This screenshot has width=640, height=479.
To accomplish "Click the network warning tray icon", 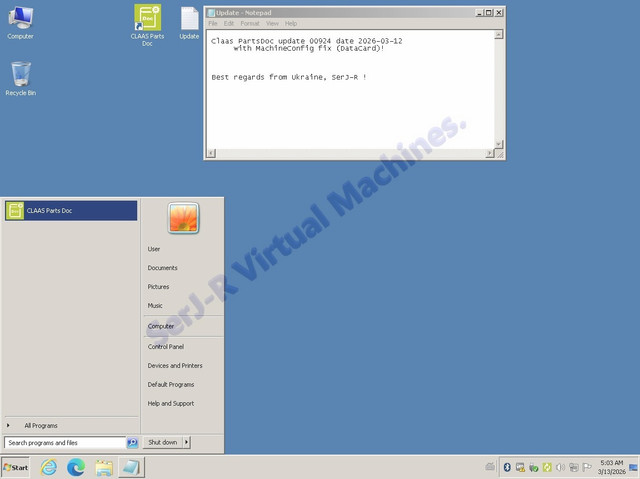I will 520,467.
